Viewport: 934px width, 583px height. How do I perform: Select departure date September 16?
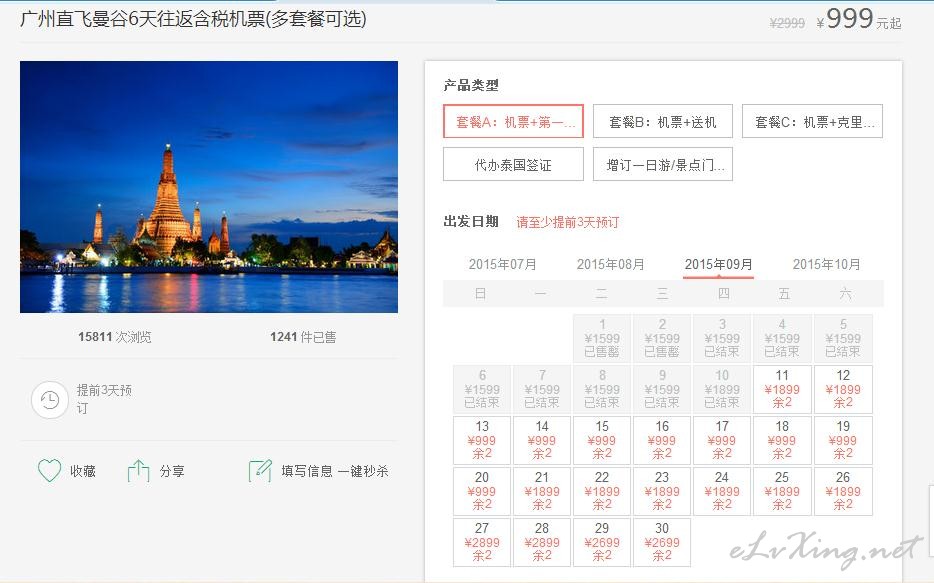point(662,441)
